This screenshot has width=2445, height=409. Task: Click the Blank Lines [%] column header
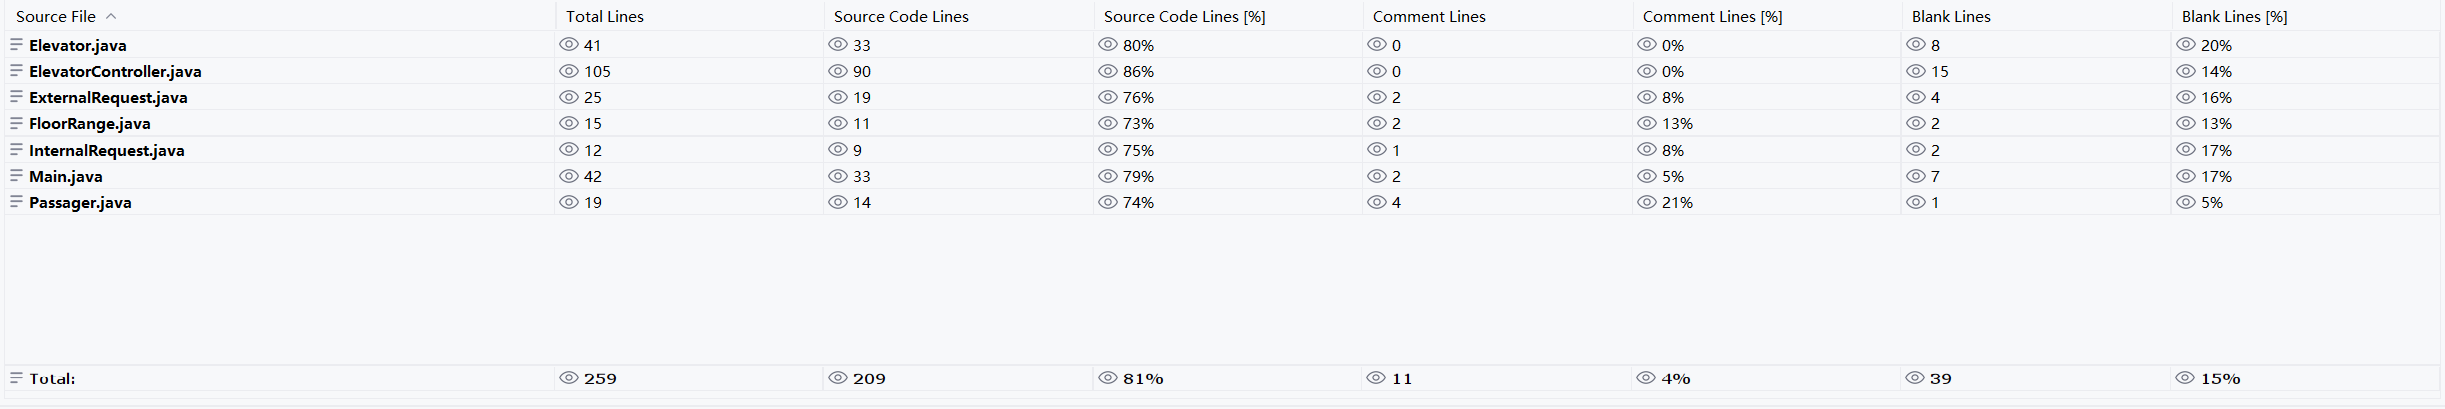tap(2234, 16)
